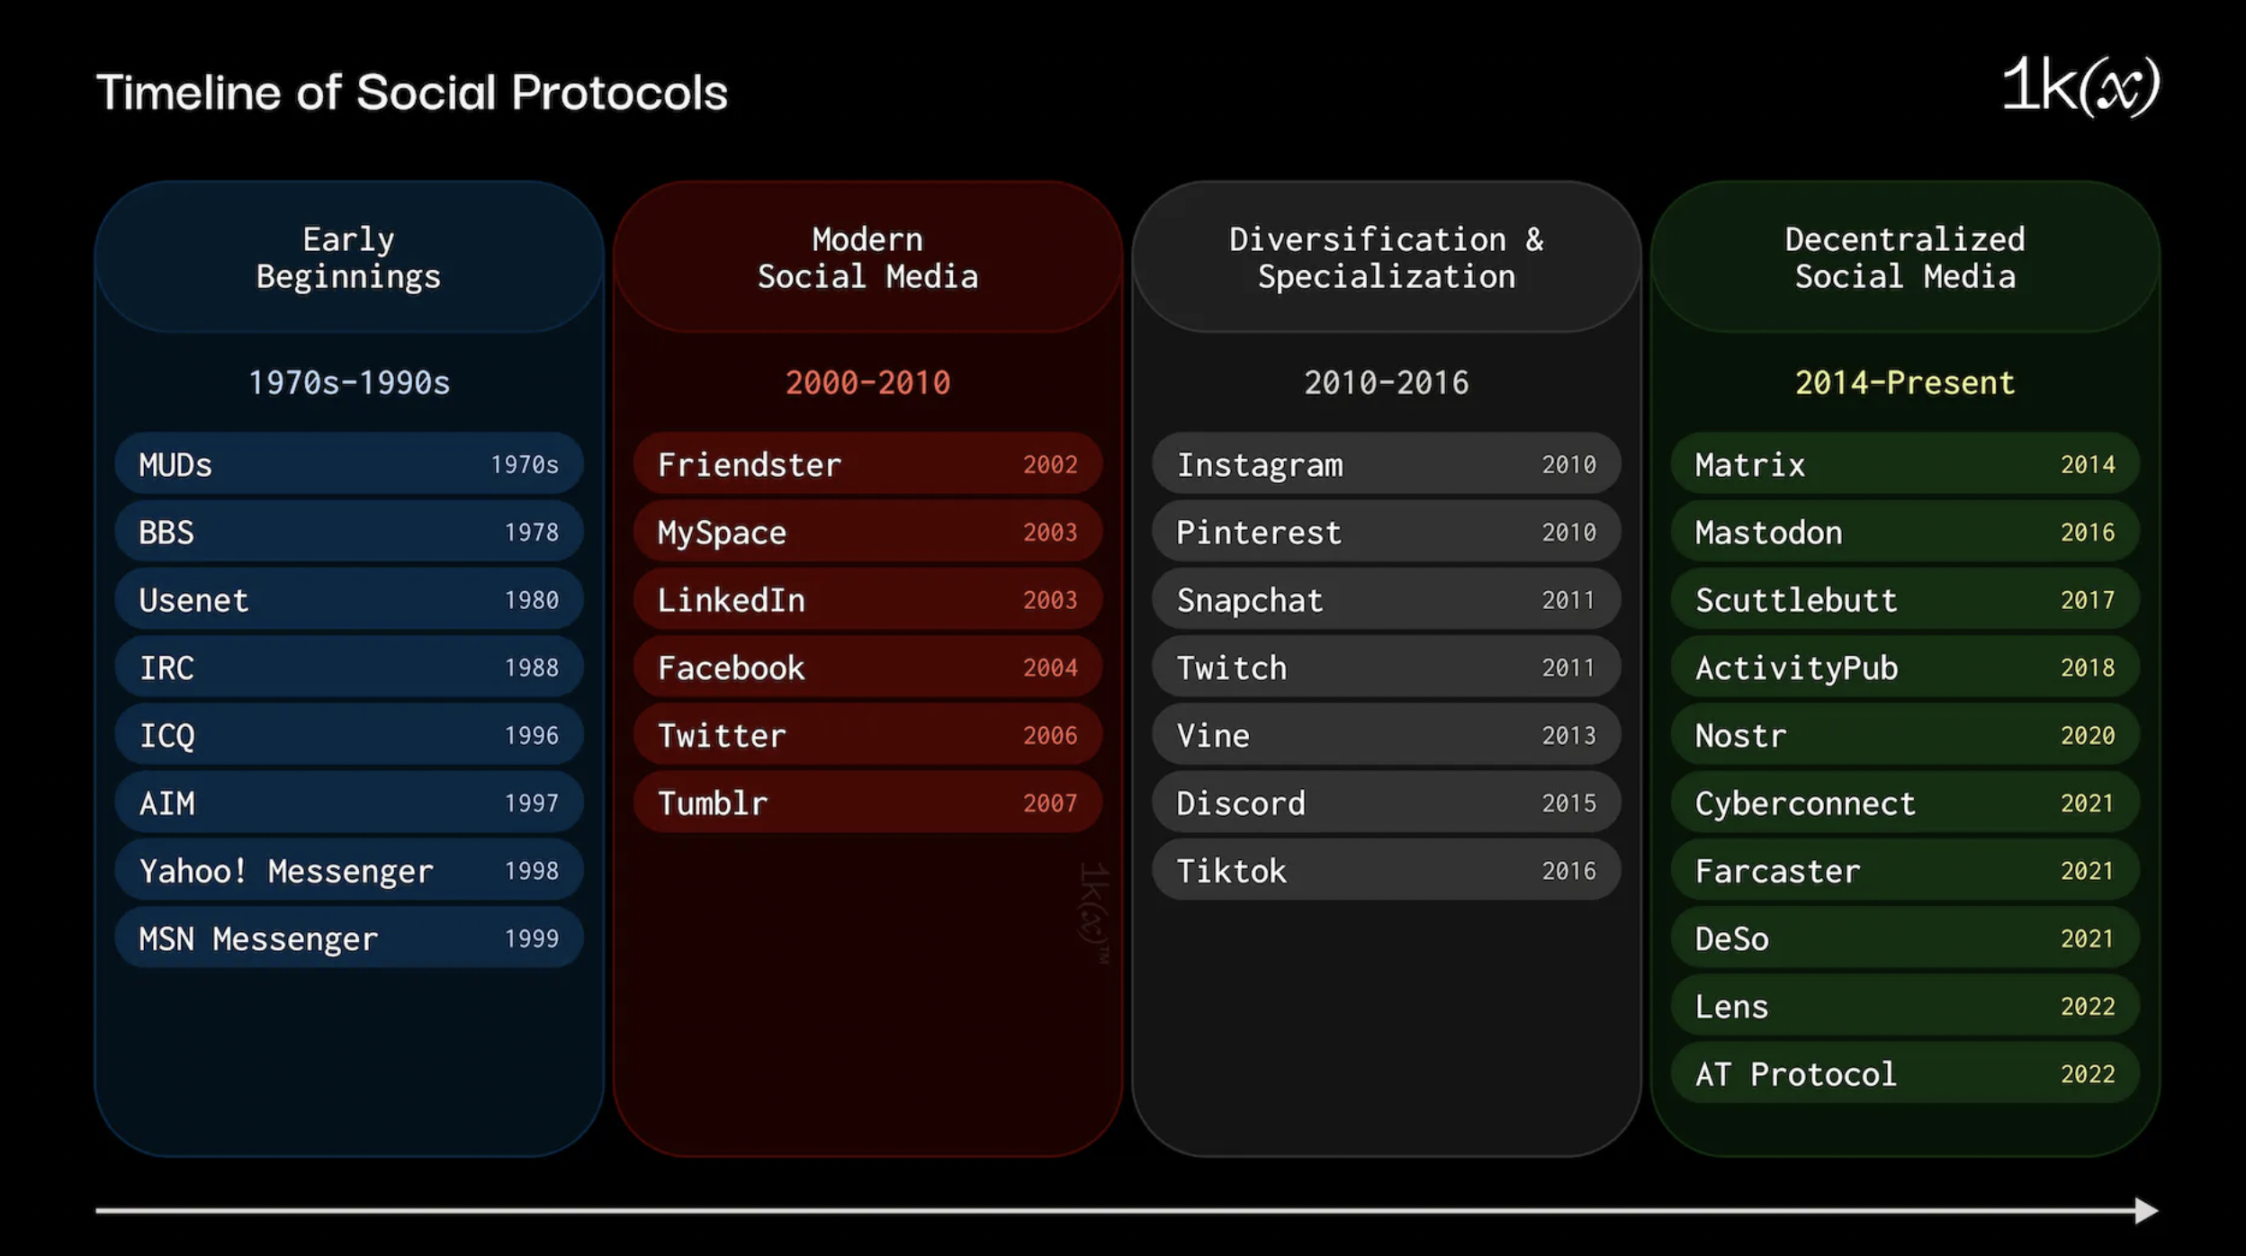Select Nostr in Decentralized Social Media
Screen dimensions: 2246x1256
tap(1903, 735)
